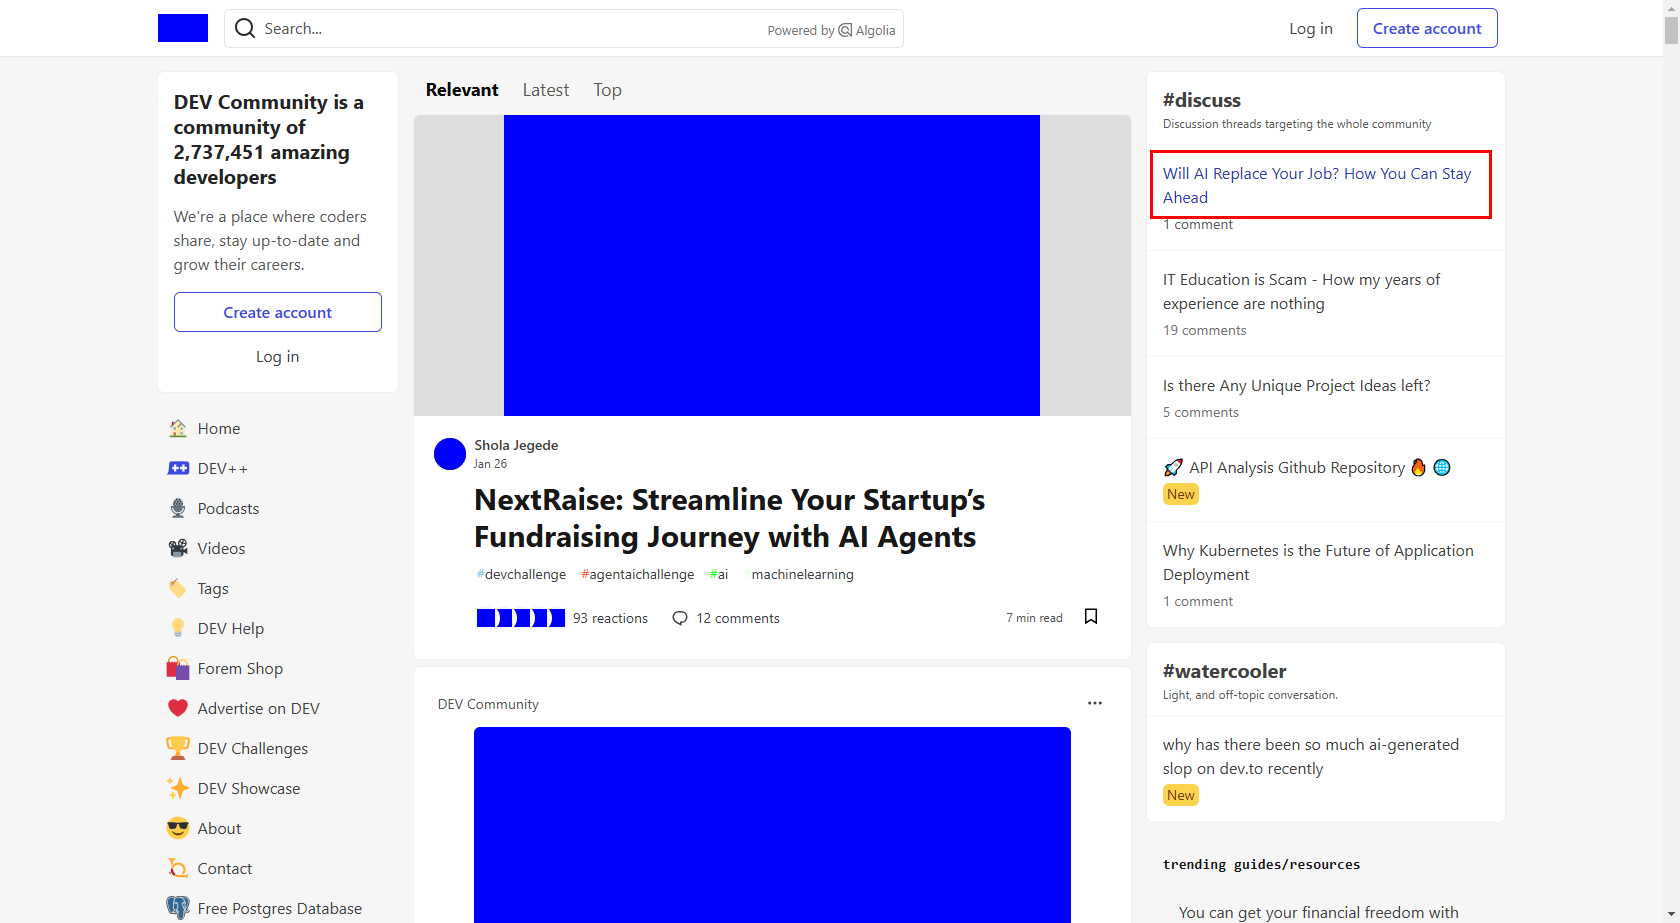Bookmark the NextRaise article
The height and width of the screenshot is (923, 1680).
point(1091,617)
